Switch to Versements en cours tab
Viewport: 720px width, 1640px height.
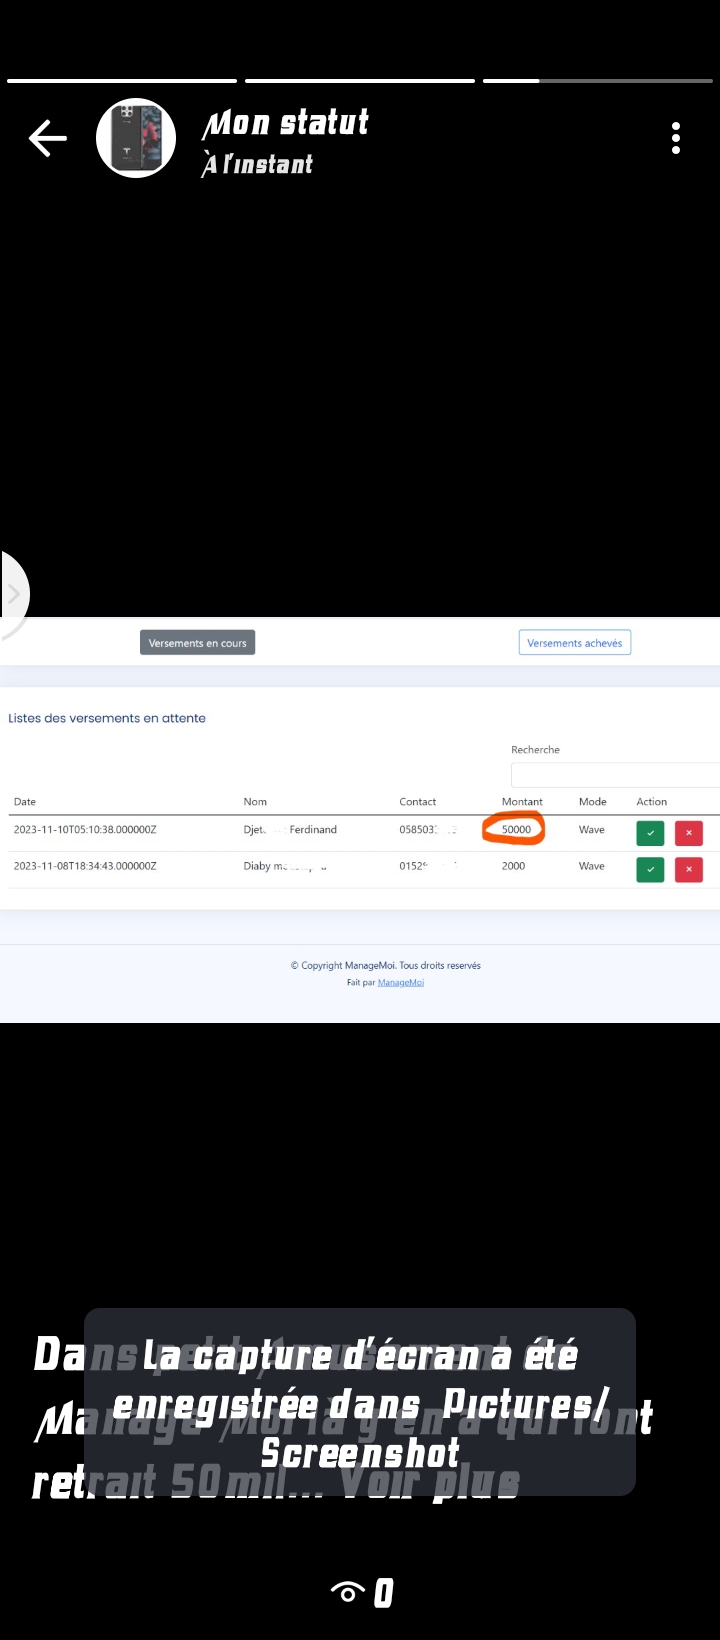pyautogui.click(x=197, y=643)
